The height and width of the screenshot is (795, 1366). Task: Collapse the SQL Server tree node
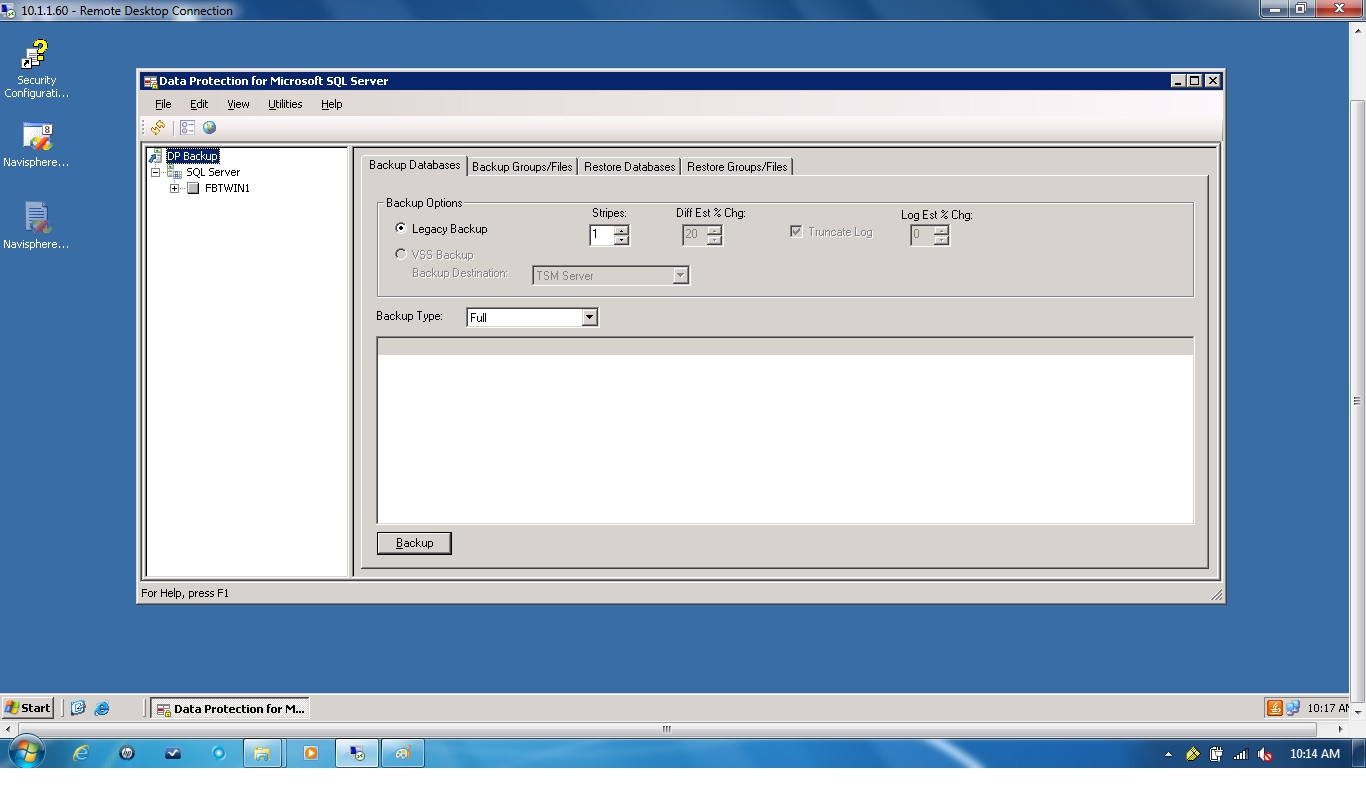click(156, 172)
